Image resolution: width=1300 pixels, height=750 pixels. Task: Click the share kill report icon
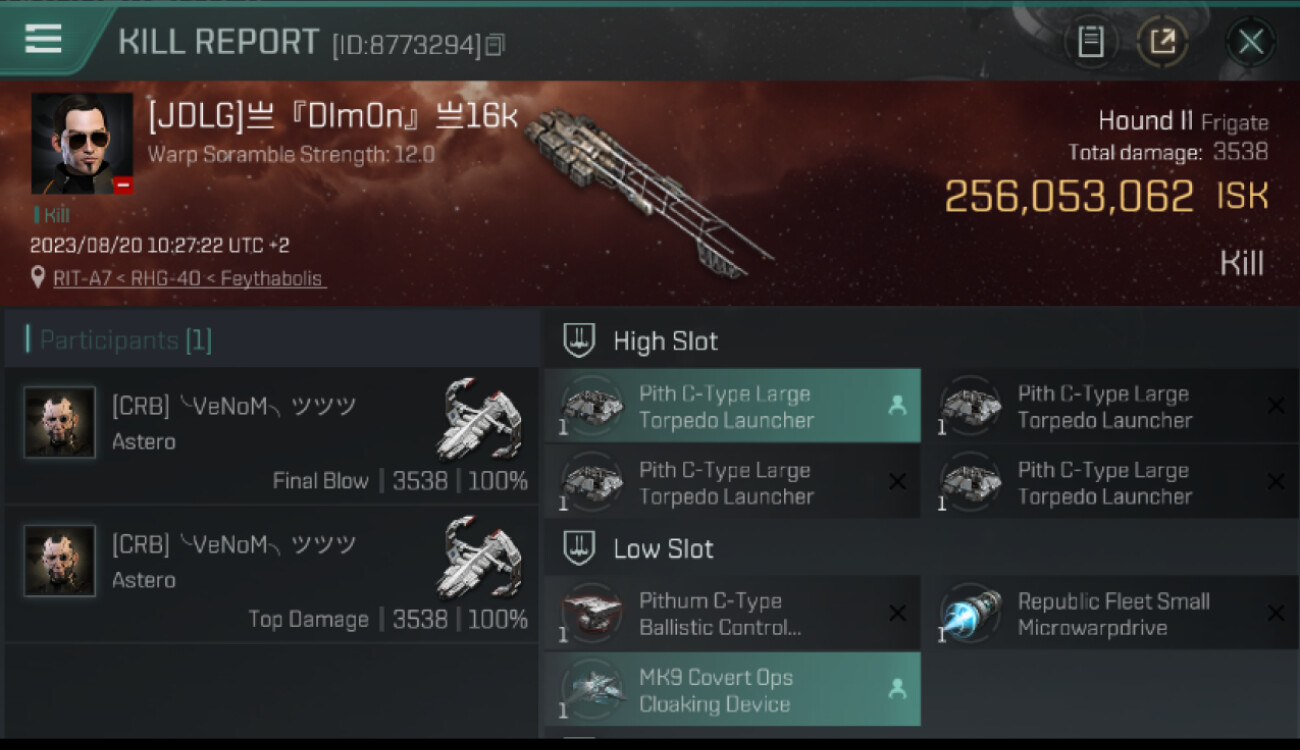[x=1162, y=42]
